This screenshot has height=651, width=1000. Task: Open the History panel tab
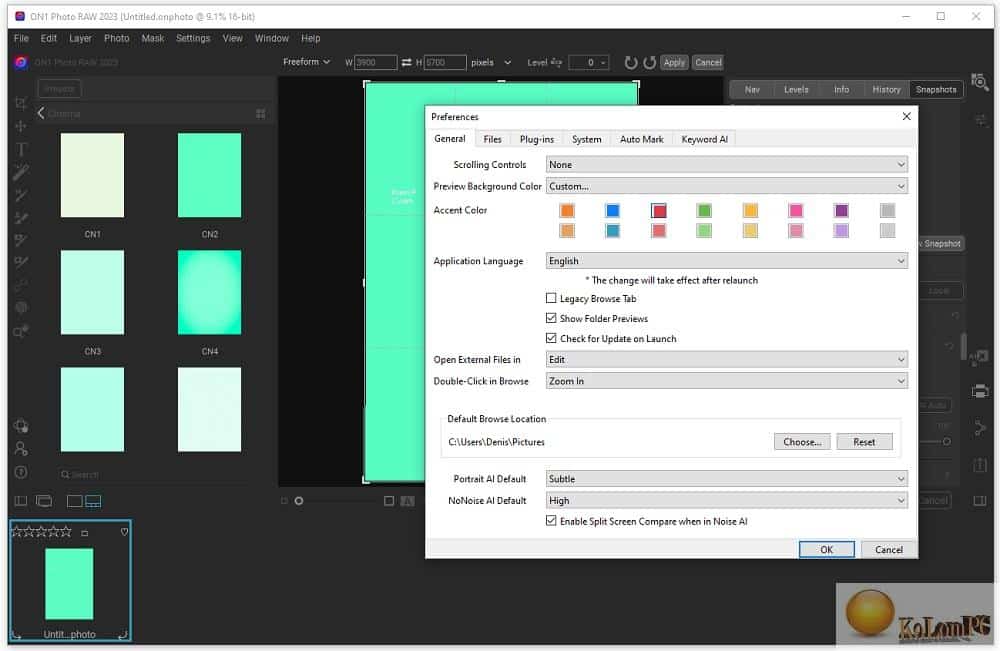coord(886,89)
